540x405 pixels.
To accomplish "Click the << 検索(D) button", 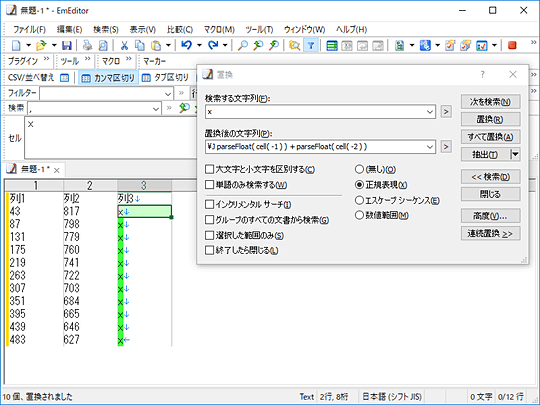I will (x=490, y=177).
